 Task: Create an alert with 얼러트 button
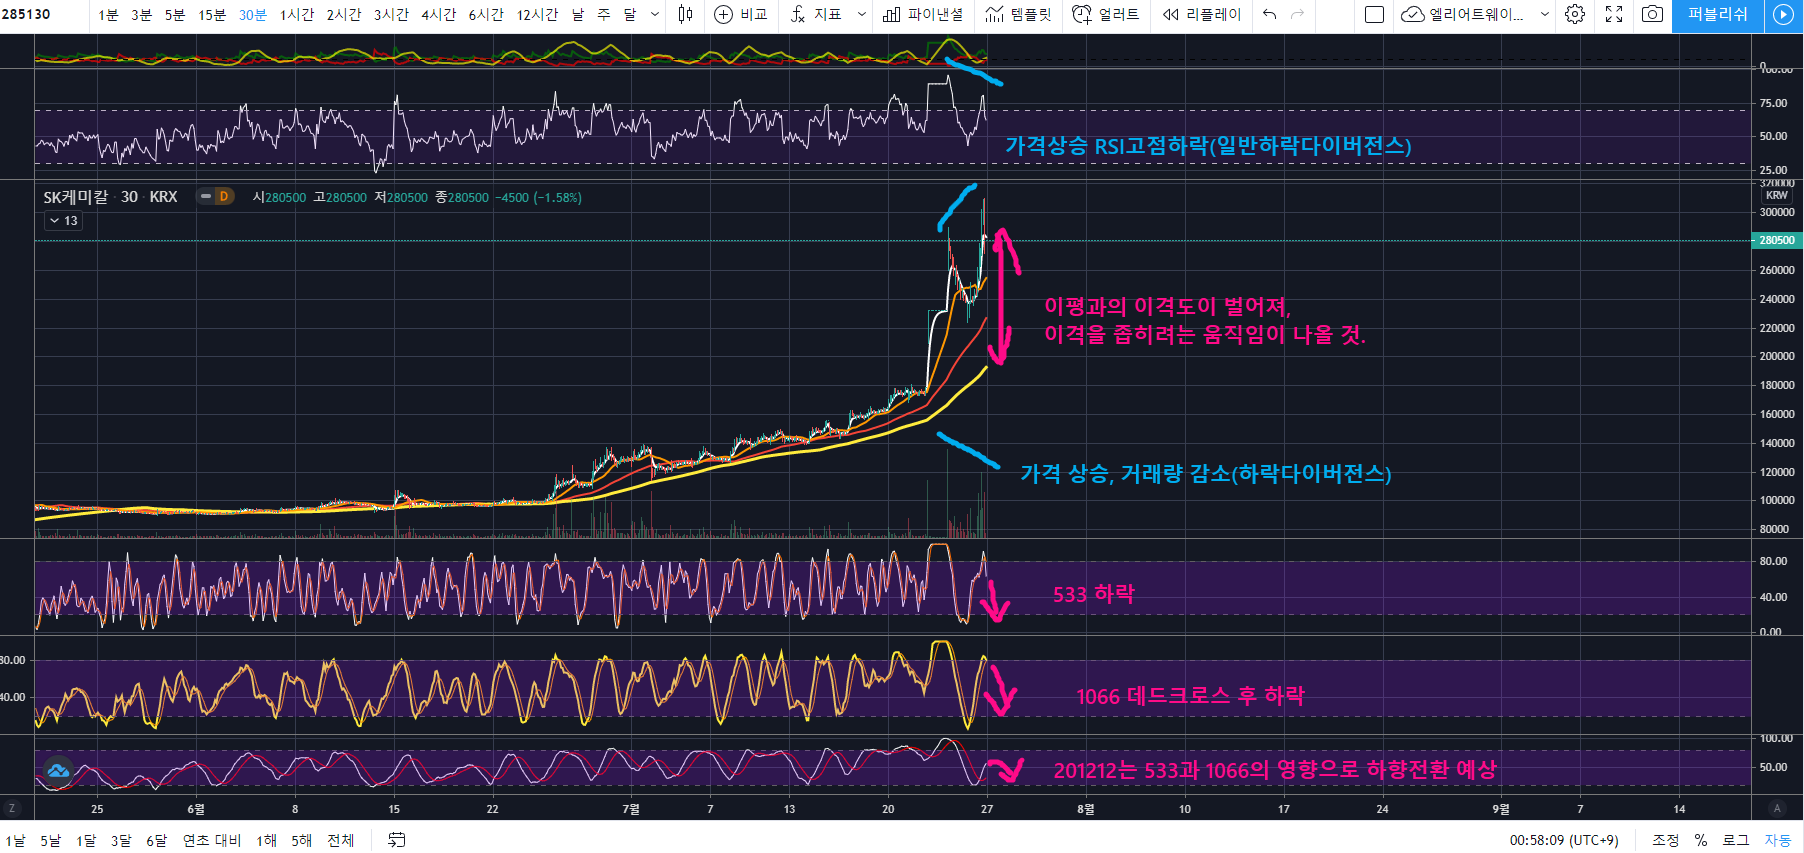point(1105,14)
